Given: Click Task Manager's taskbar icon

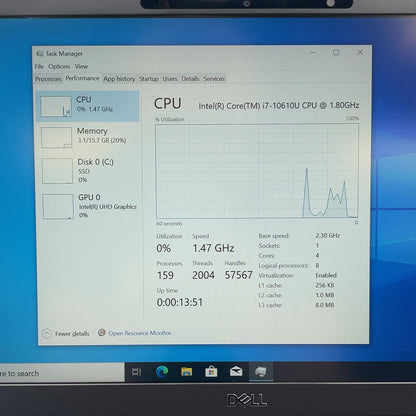Looking at the screenshot, I should point(261,371).
